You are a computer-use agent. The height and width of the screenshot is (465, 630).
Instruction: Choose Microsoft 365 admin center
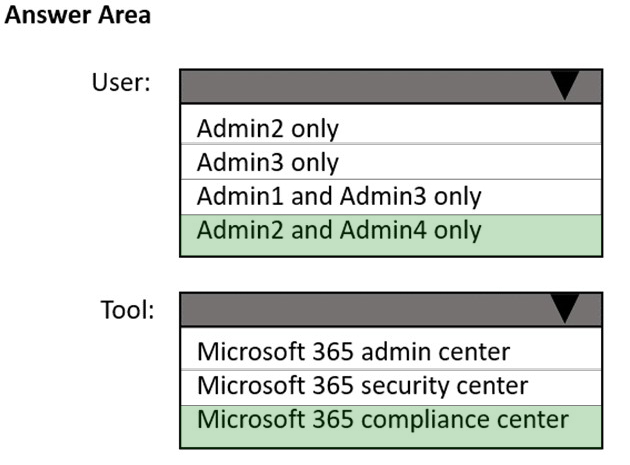click(391, 349)
